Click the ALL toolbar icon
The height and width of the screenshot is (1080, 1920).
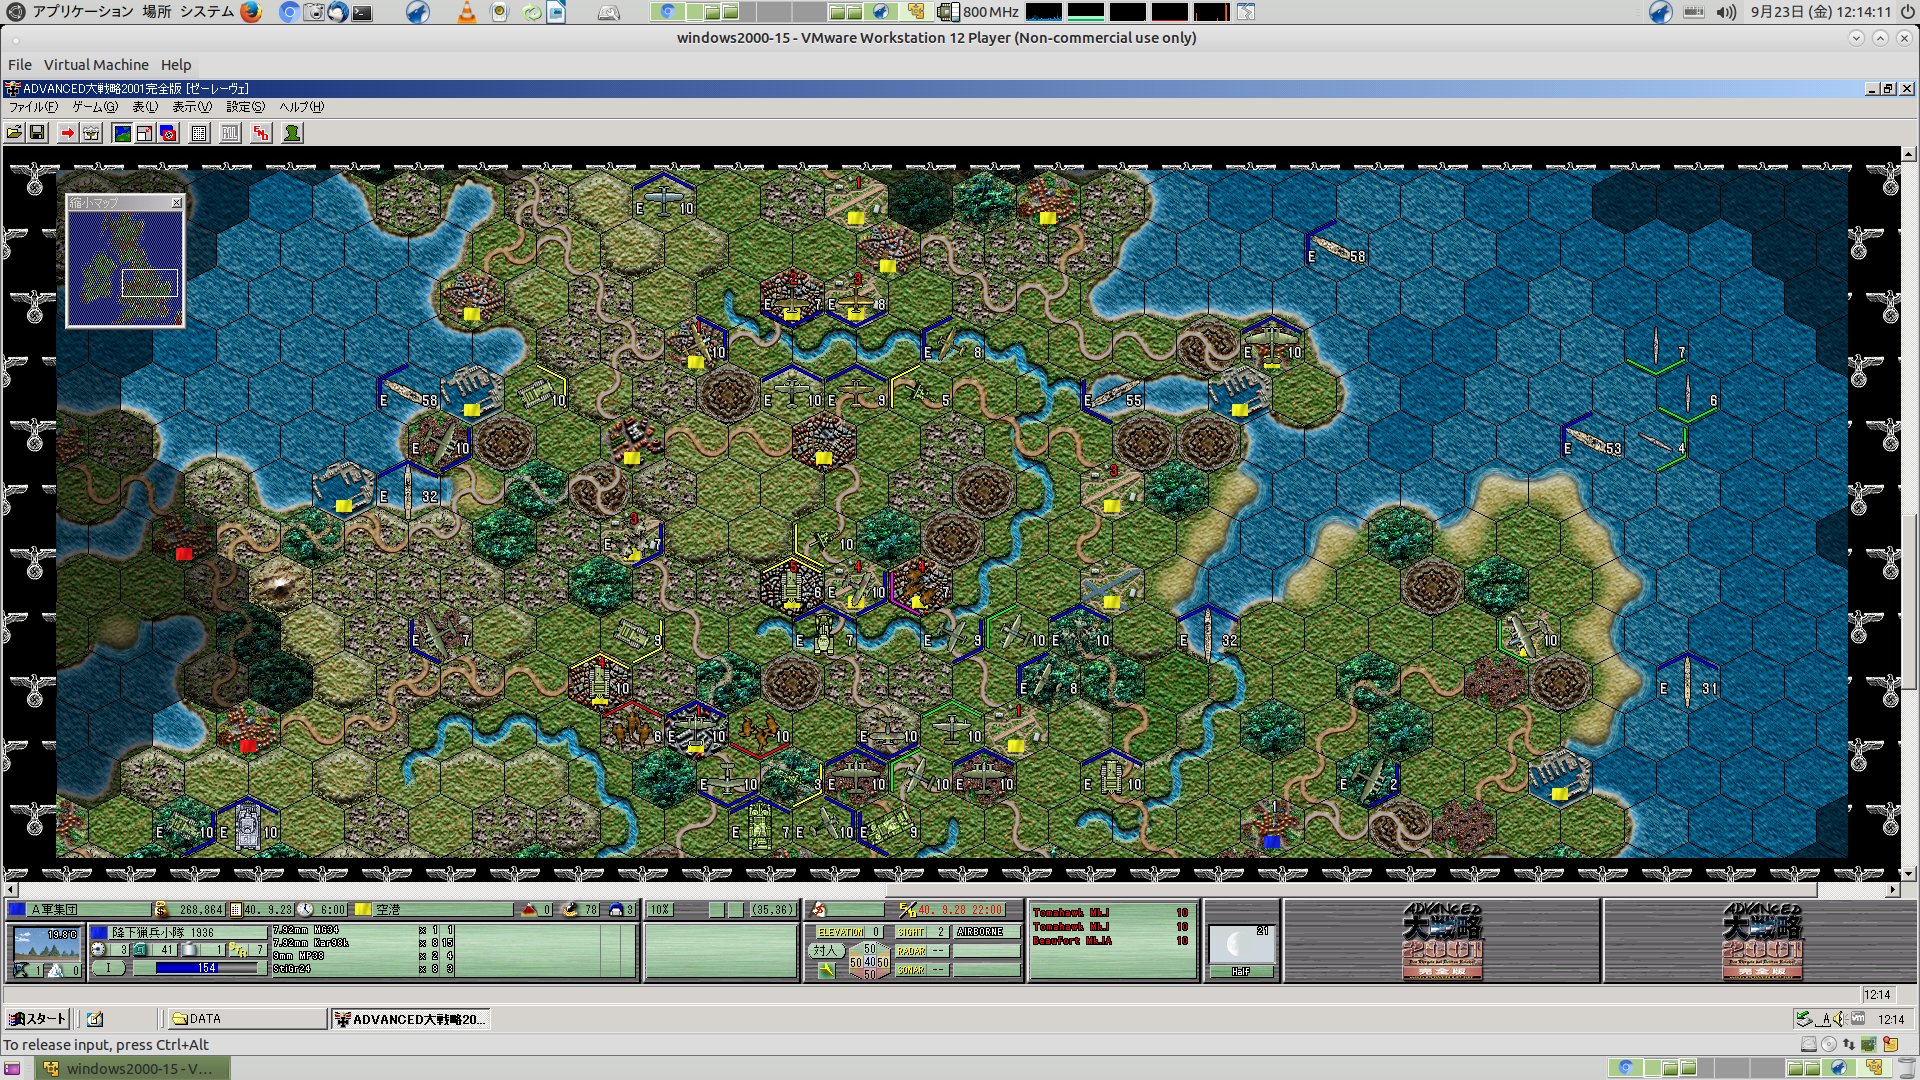click(230, 133)
